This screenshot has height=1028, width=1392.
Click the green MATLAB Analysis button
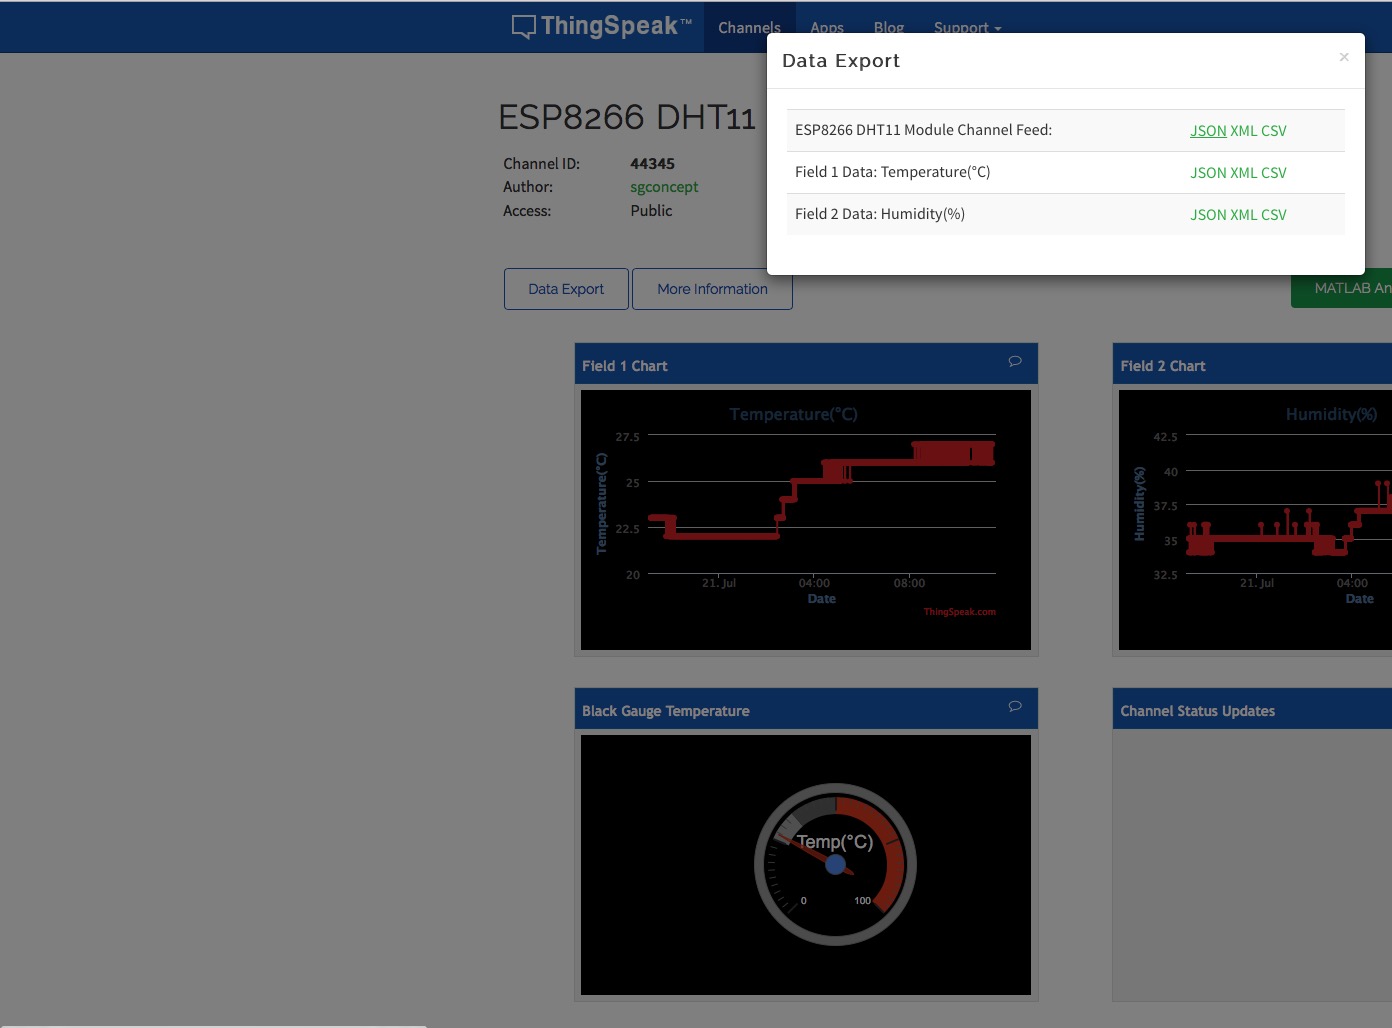1342,288
